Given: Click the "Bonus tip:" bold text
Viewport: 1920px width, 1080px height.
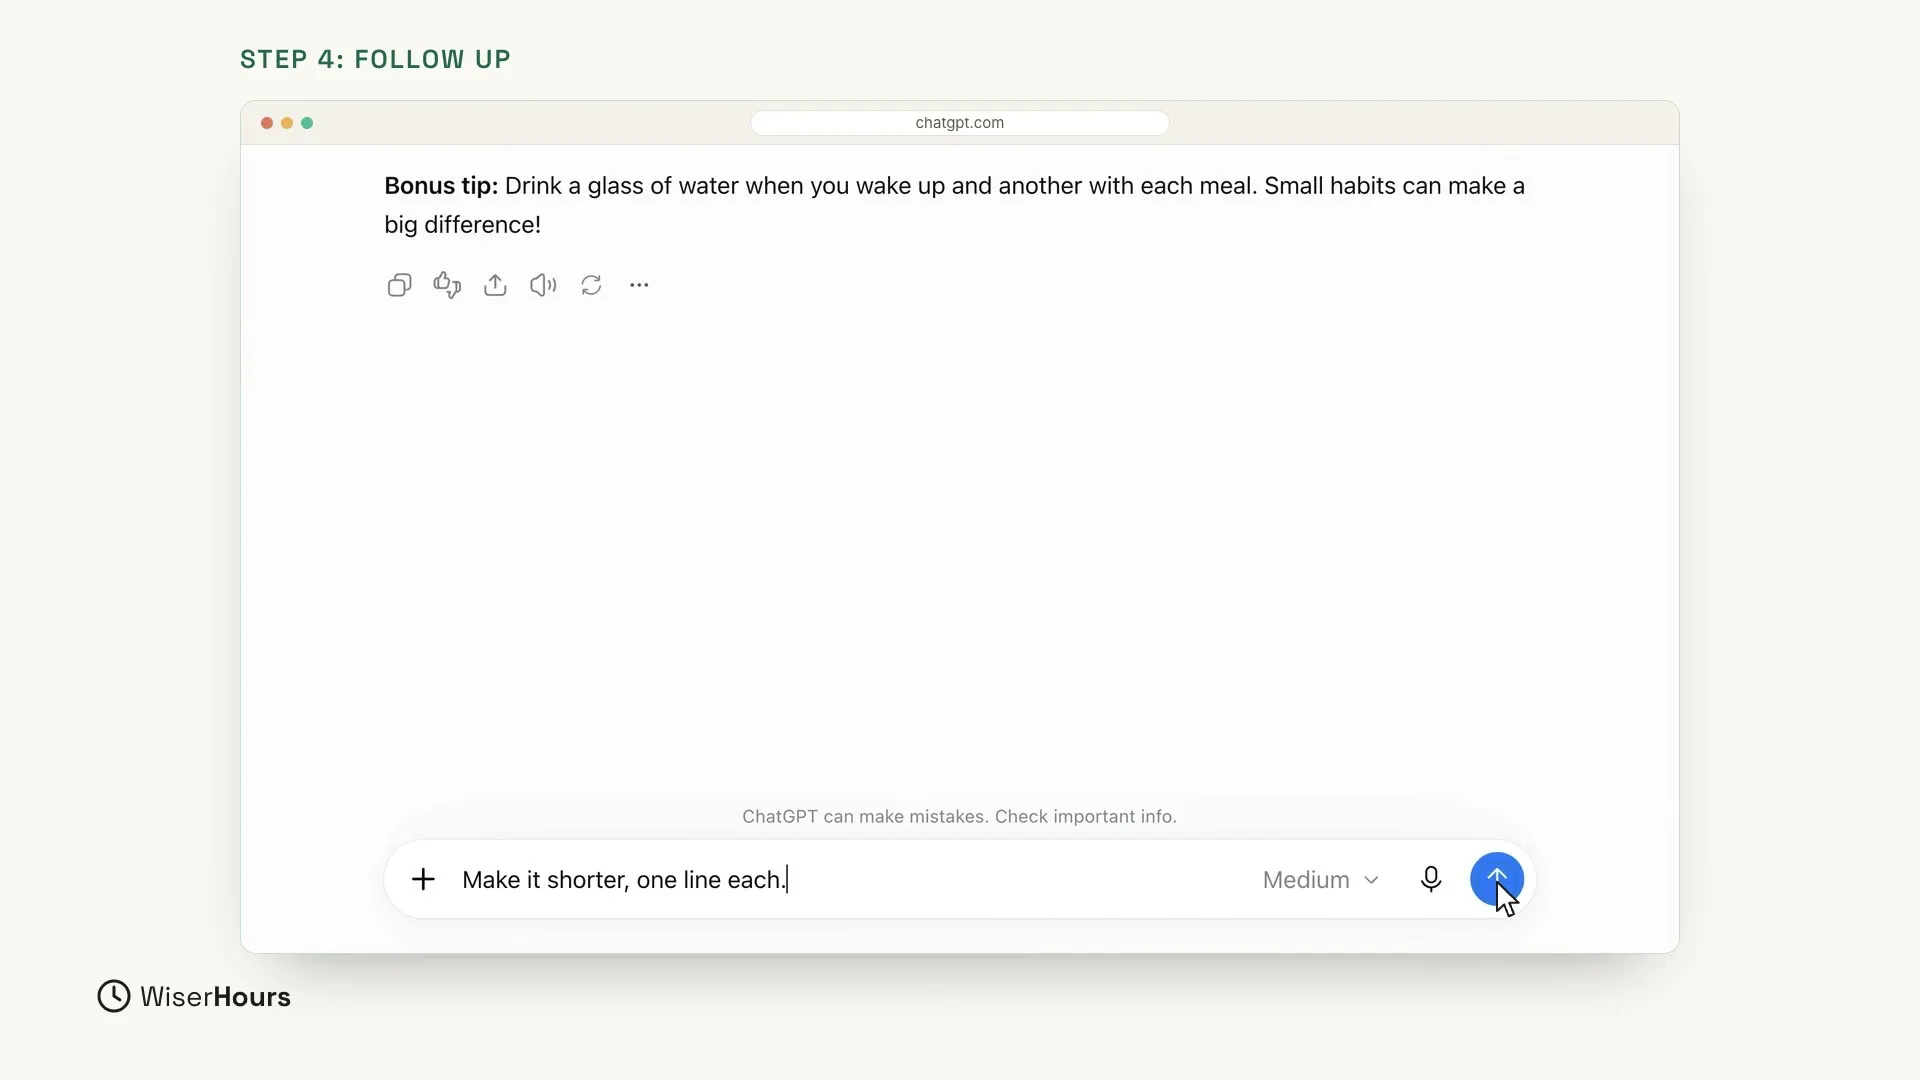Looking at the screenshot, I should (x=441, y=186).
